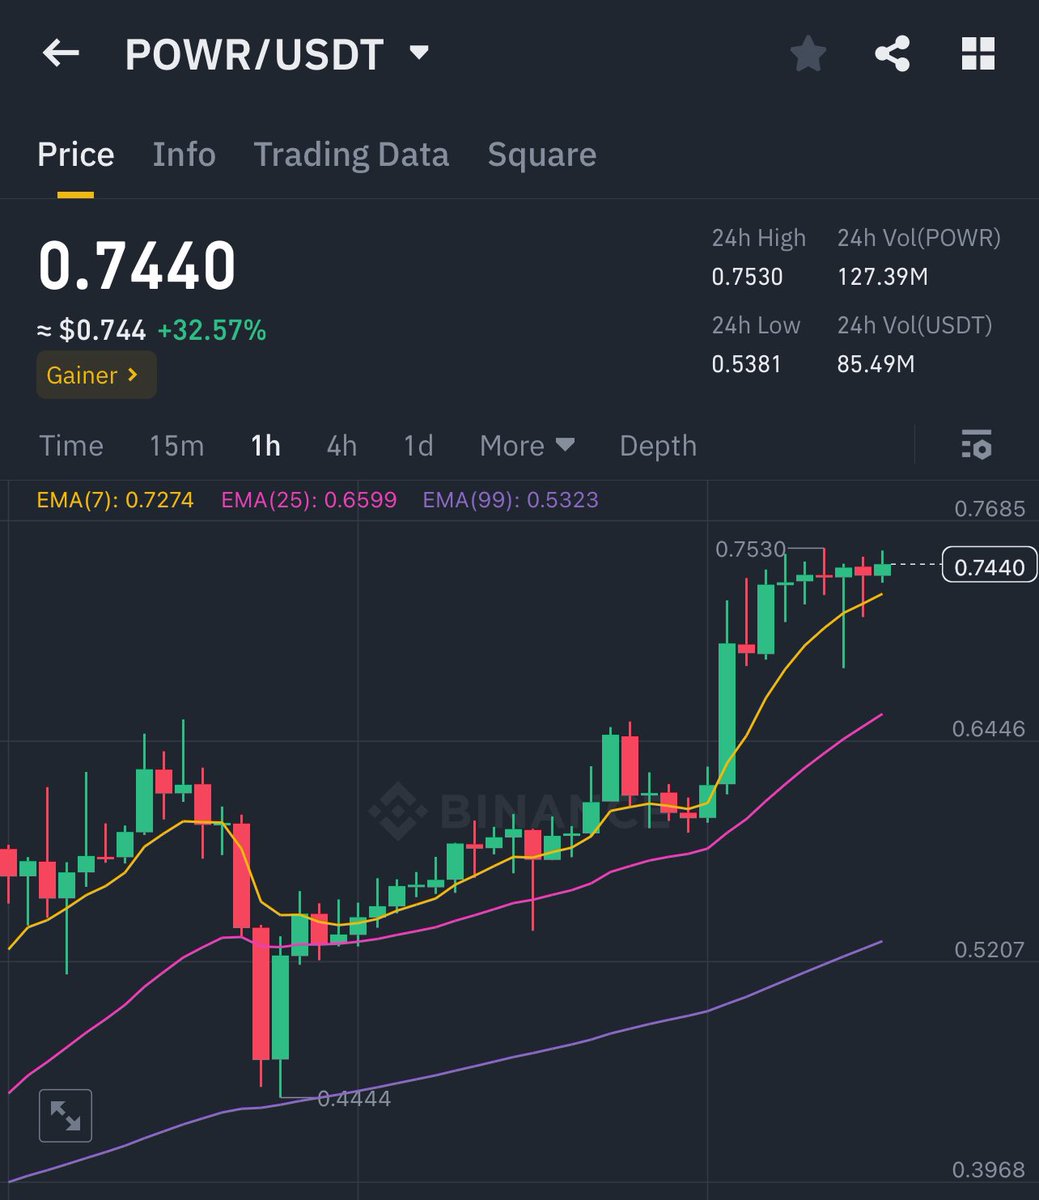Select the 1h chart interval
This screenshot has width=1039, height=1200.
(x=265, y=445)
